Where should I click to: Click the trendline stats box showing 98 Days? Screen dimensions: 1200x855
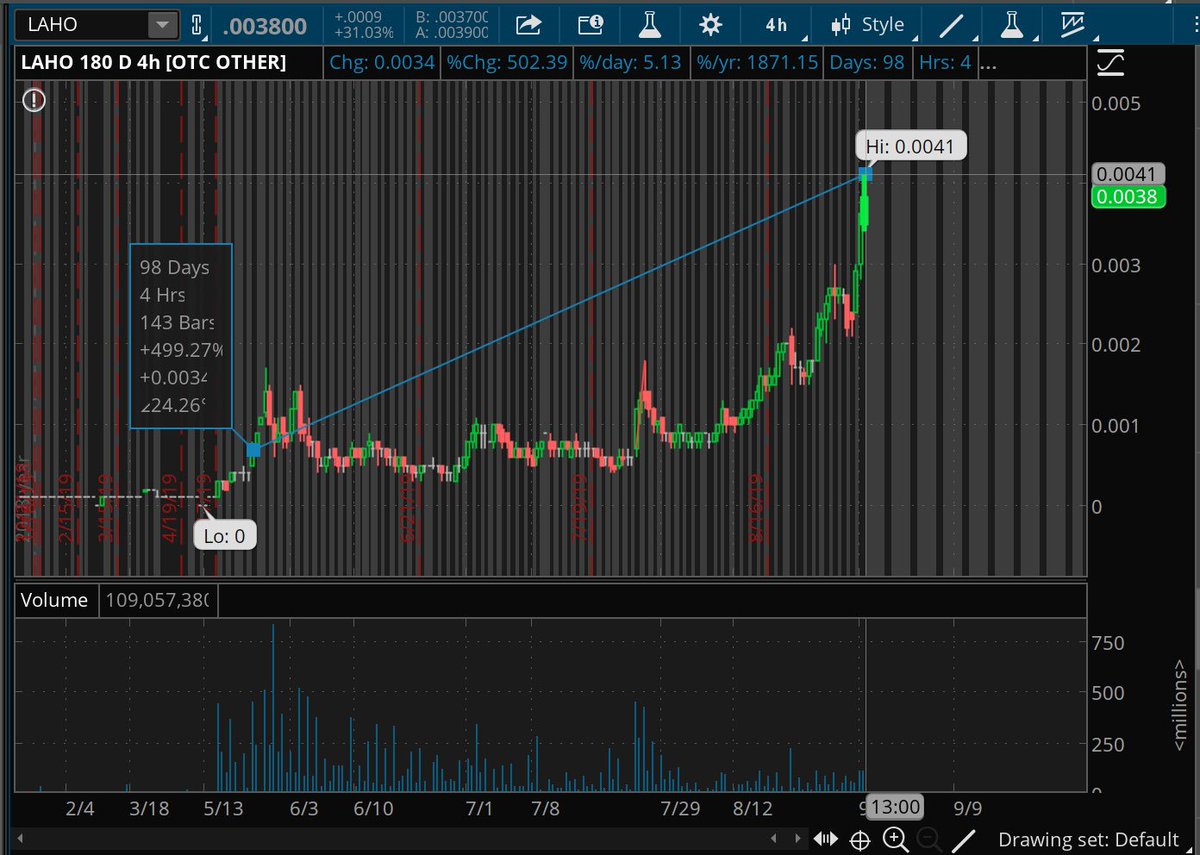click(x=181, y=336)
